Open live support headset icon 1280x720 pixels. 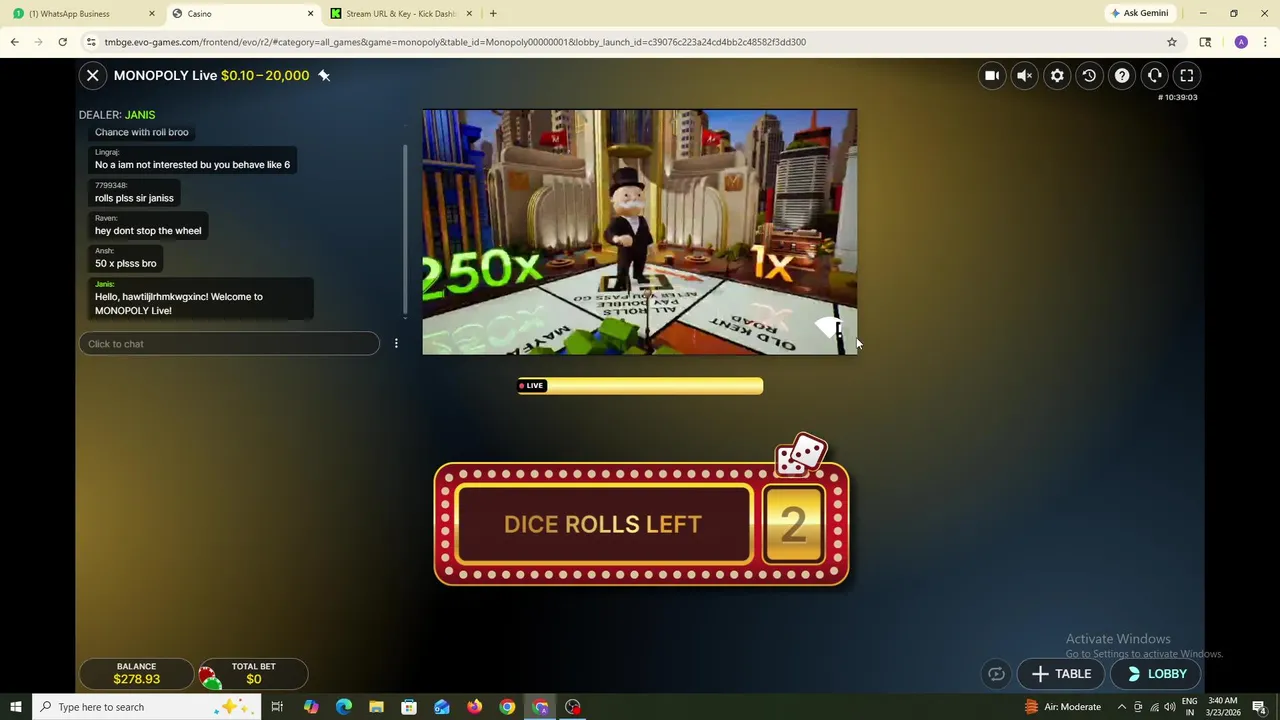coord(1154,75)
